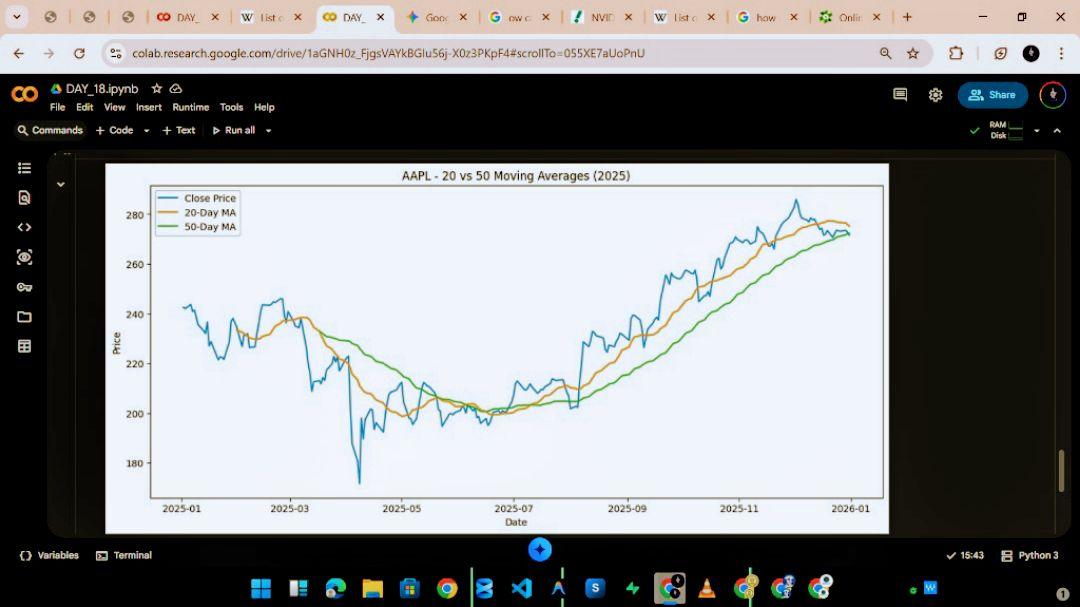Open browser zoom magnifier icon
The width and height of the screenshot is (1080, 607).
pos(885,53)
